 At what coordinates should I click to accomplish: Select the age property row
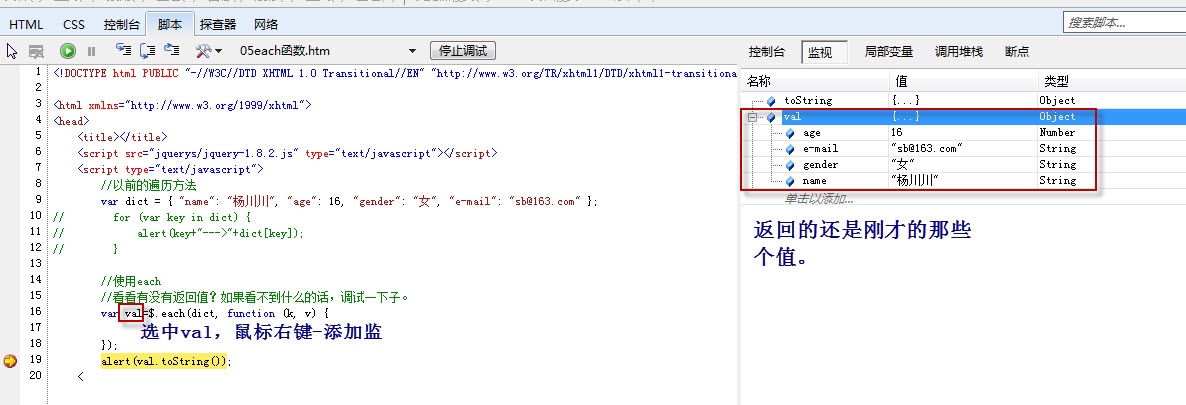pyautogui.click(x=964, y=132)
